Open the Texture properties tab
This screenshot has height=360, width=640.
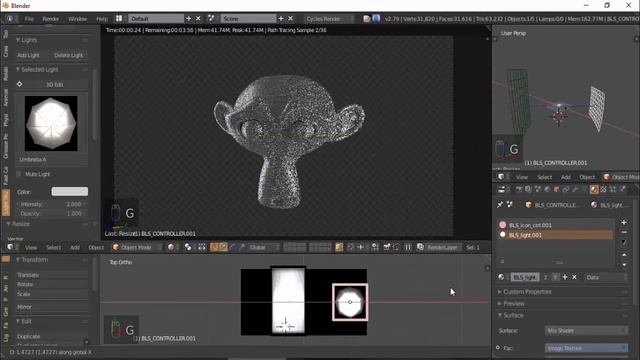pyautogui.click(x=604, y=189)
